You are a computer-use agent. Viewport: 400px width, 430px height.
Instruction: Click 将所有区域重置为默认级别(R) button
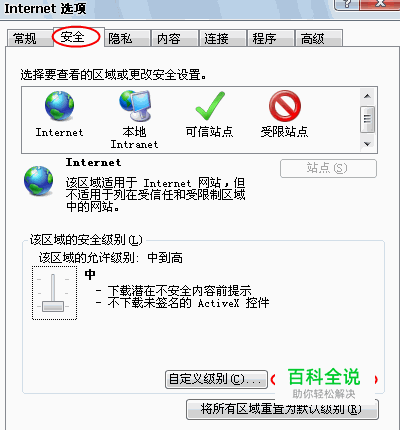tap(282, 409)
